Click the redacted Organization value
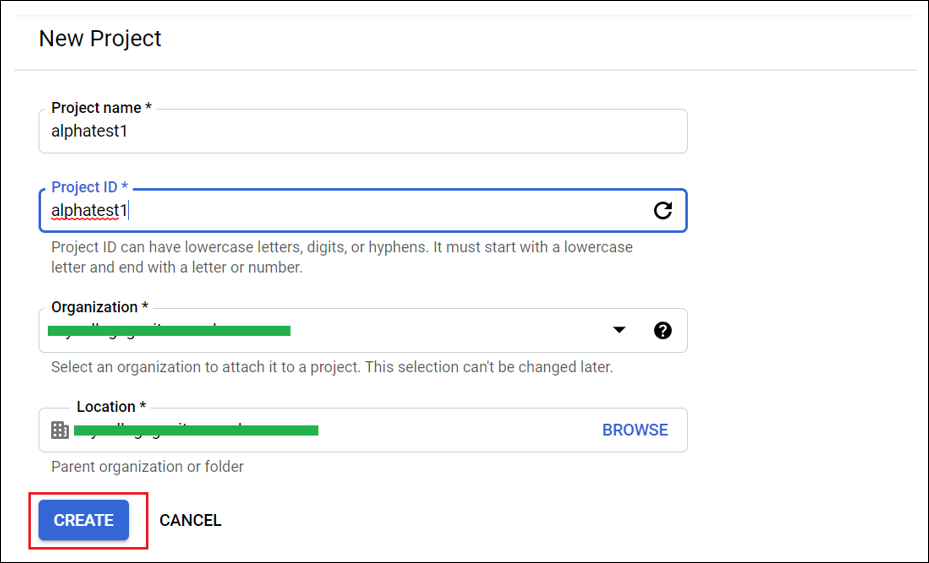 tap(170, 330)
